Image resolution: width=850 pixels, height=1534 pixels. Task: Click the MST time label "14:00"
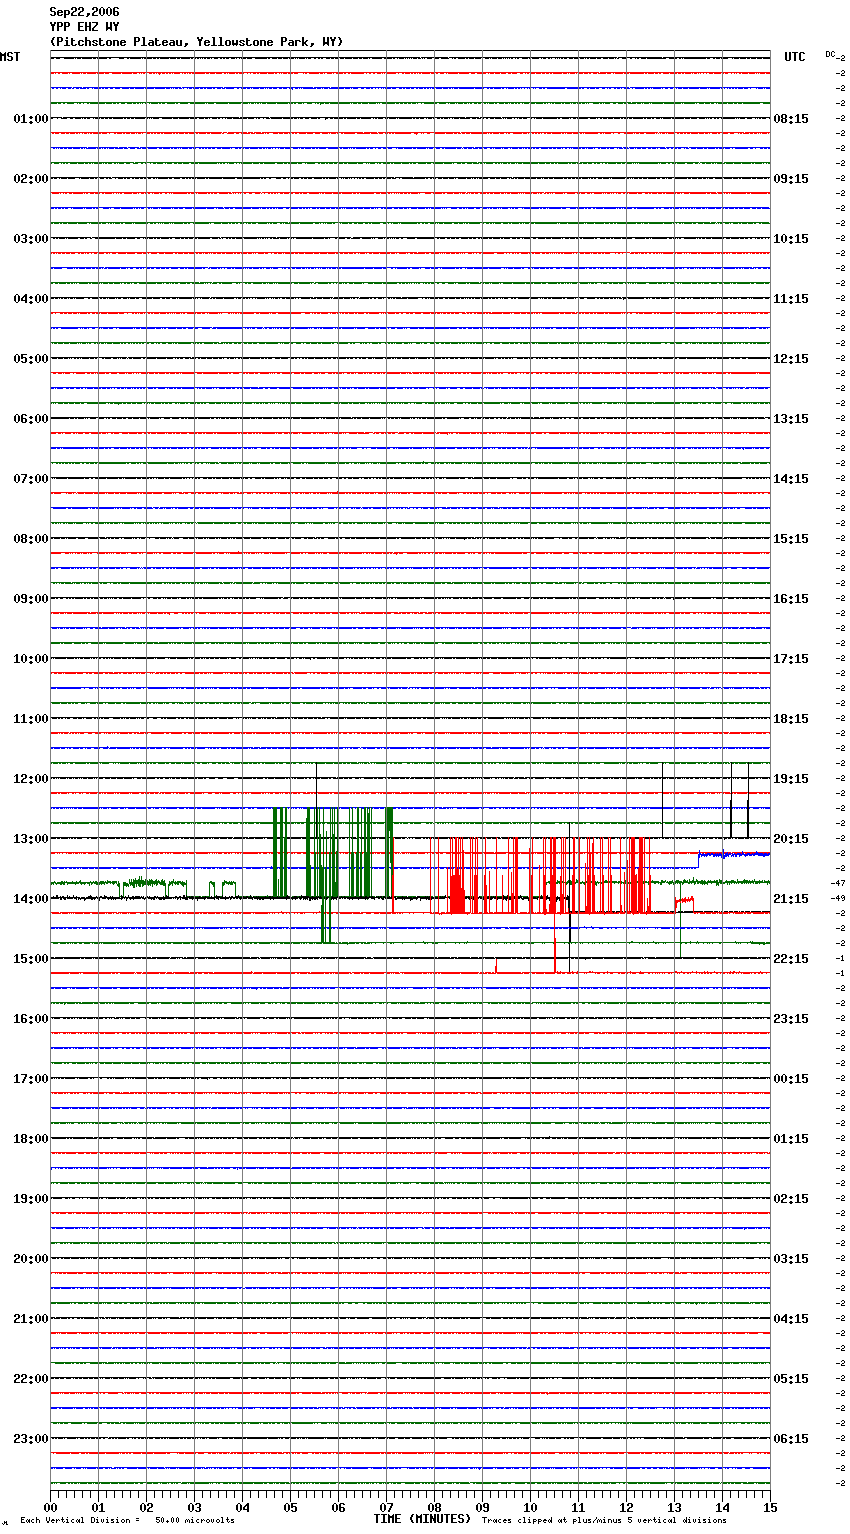tap(31, 899)
